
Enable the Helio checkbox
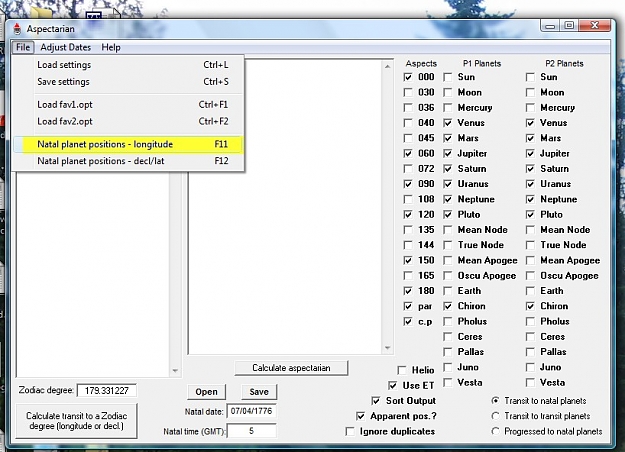[402, 370]
